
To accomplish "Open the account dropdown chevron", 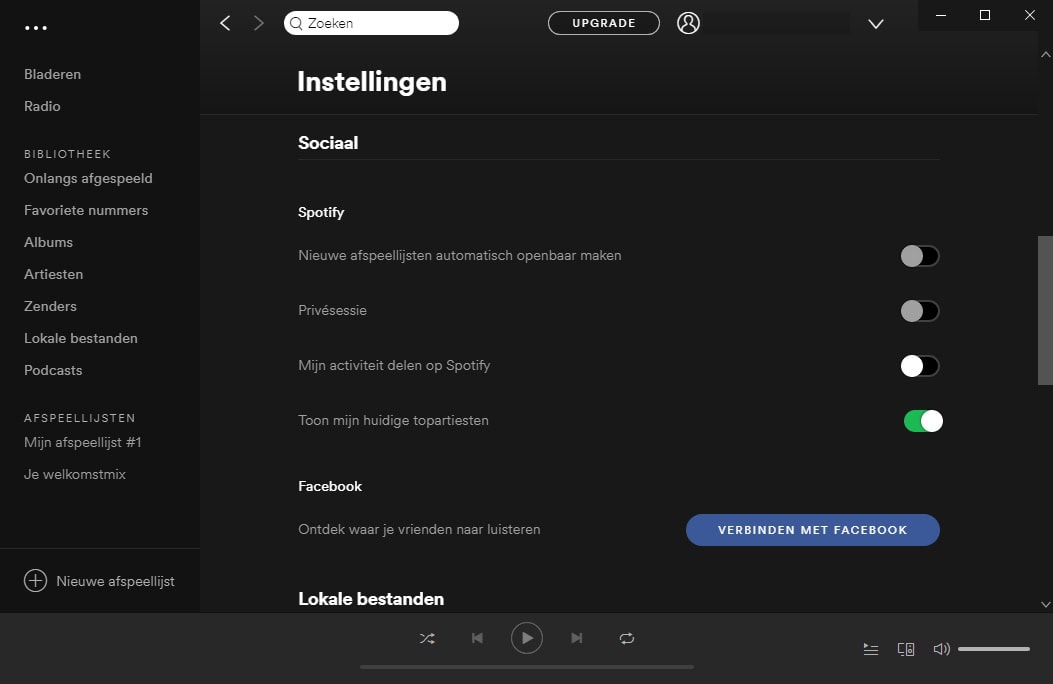I will (x=876, y=23).
